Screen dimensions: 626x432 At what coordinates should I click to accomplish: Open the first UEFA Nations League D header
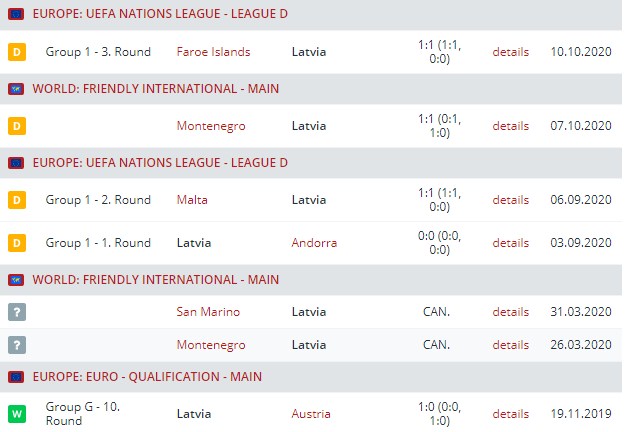click(x=160, y=15)
